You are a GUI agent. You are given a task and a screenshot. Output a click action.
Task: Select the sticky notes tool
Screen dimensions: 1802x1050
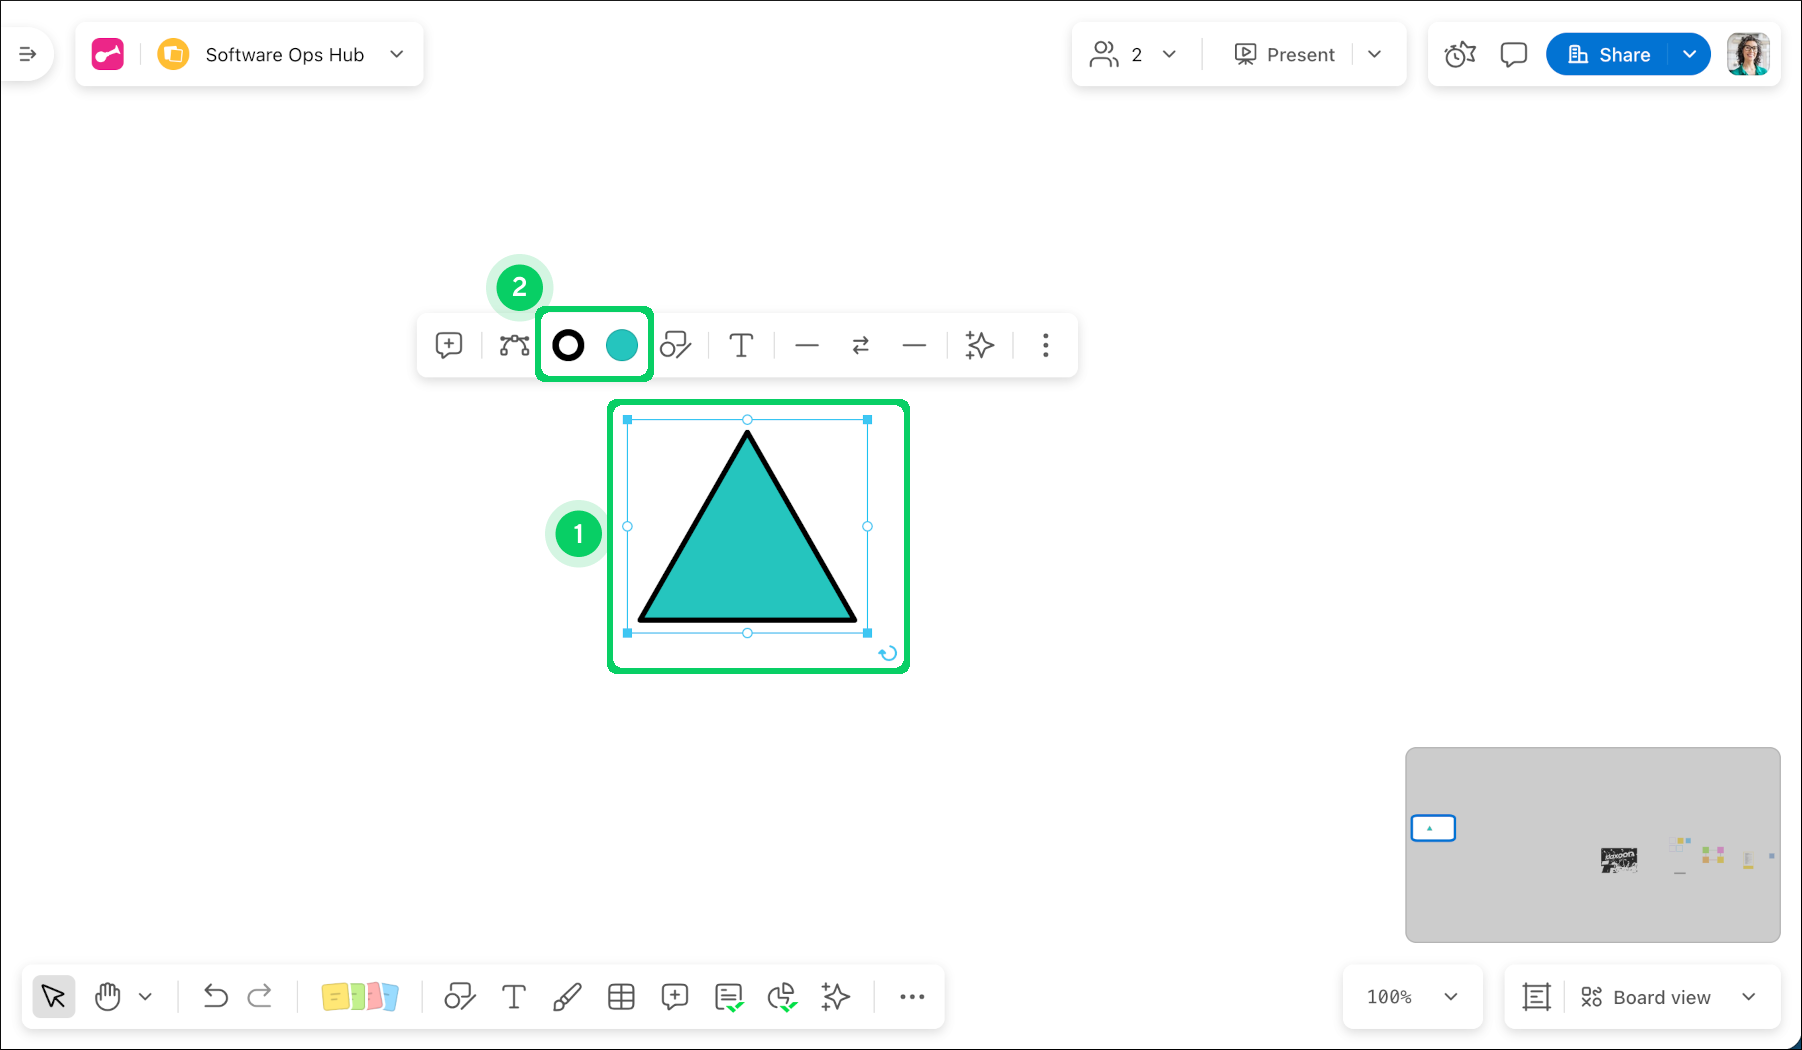point(360,996)
